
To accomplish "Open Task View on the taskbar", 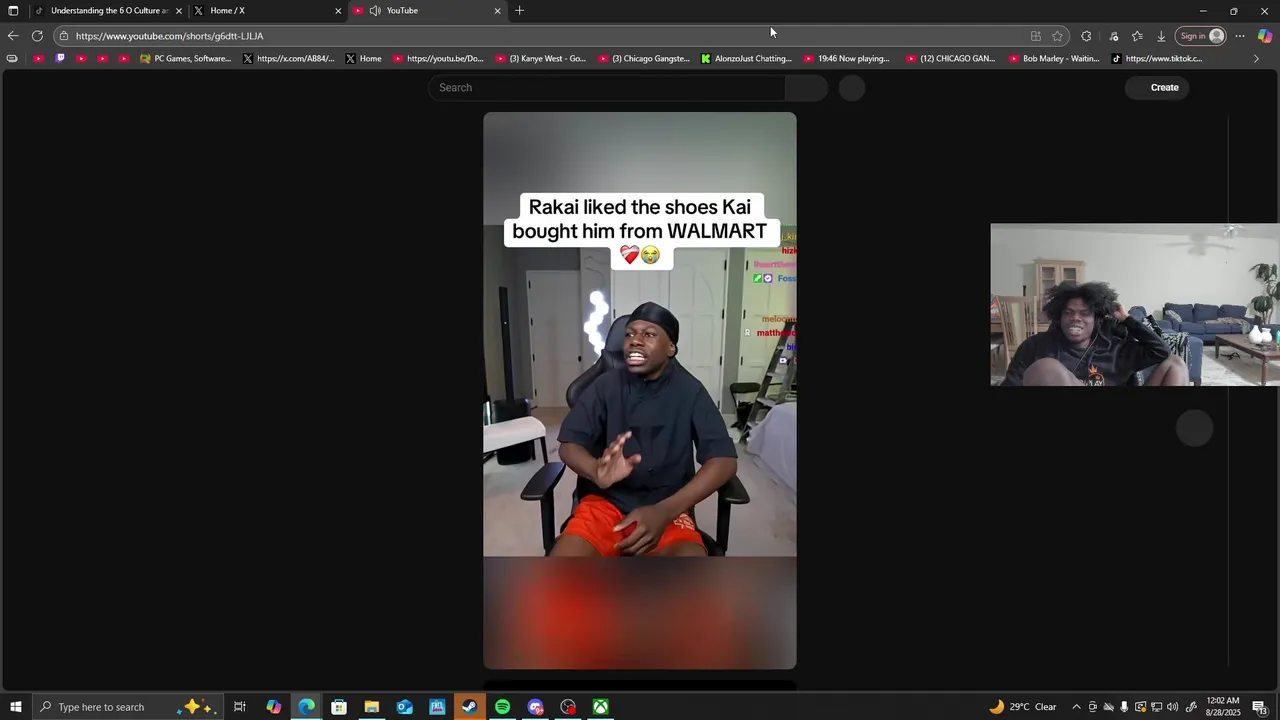I will 240,707.
